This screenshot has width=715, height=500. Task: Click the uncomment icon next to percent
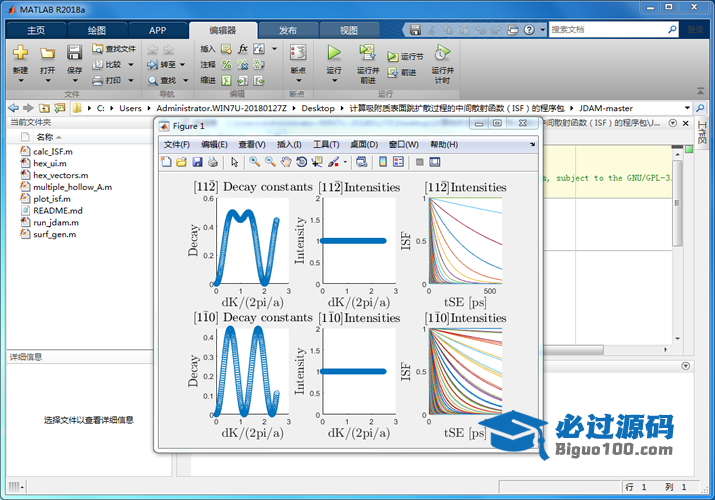[x=243, y=65]
